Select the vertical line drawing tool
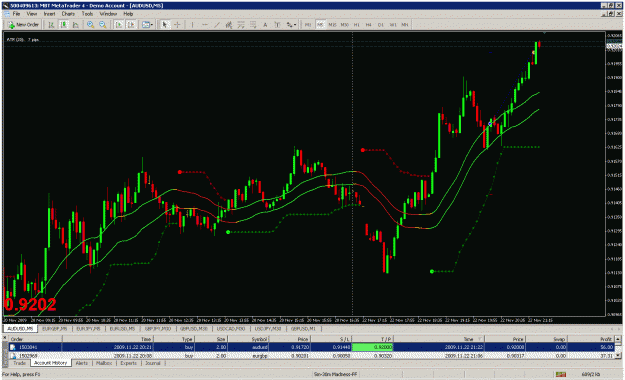625x380 pixels. pyautogui.click(x=193, y=25)
